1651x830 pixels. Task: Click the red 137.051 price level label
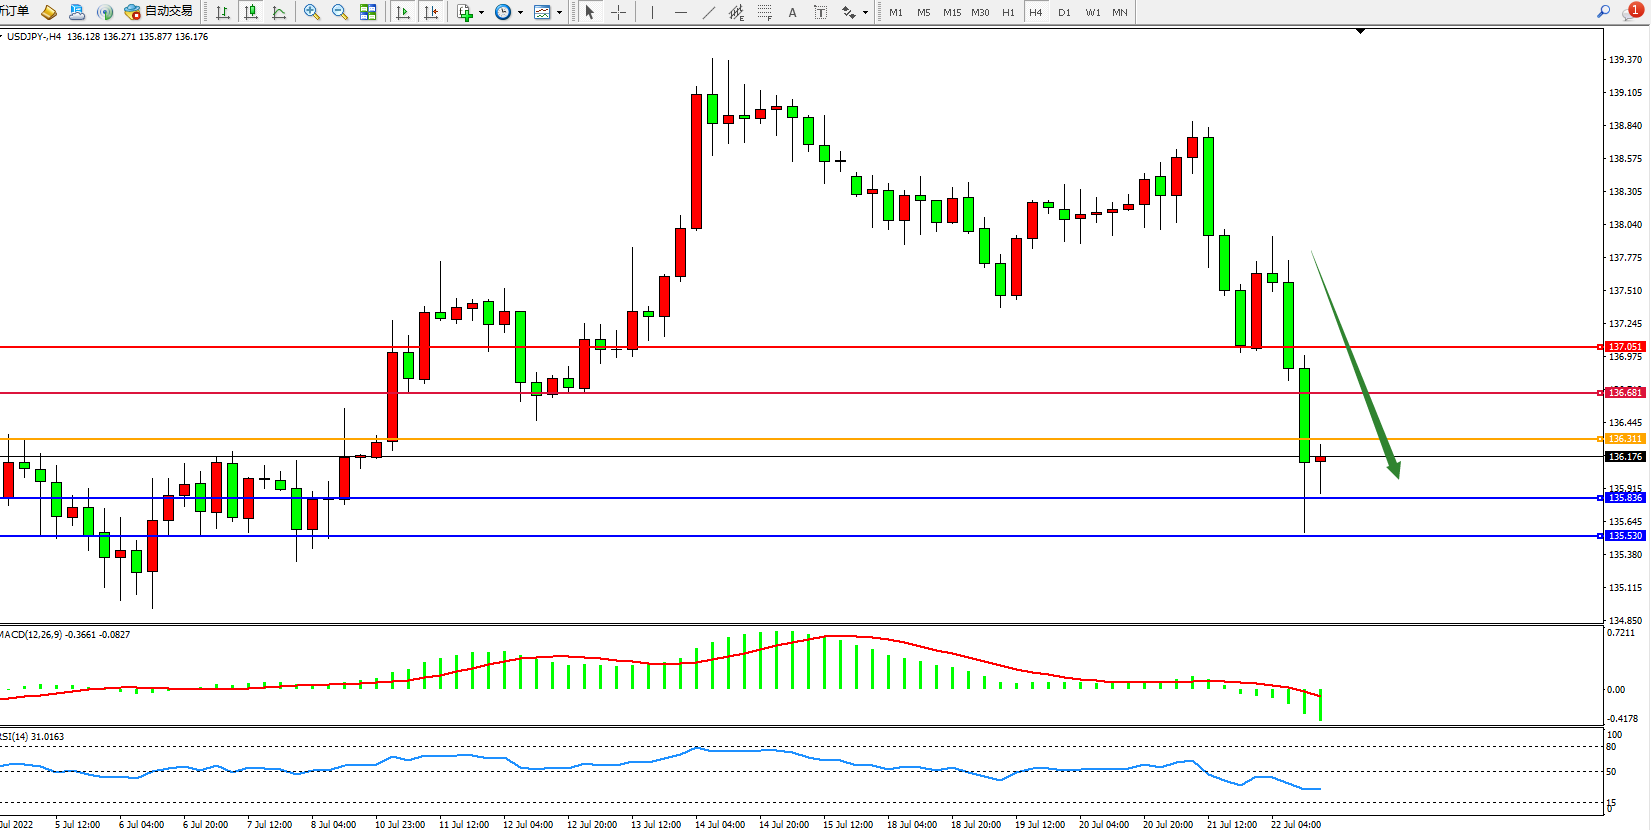pos(1625,347)
